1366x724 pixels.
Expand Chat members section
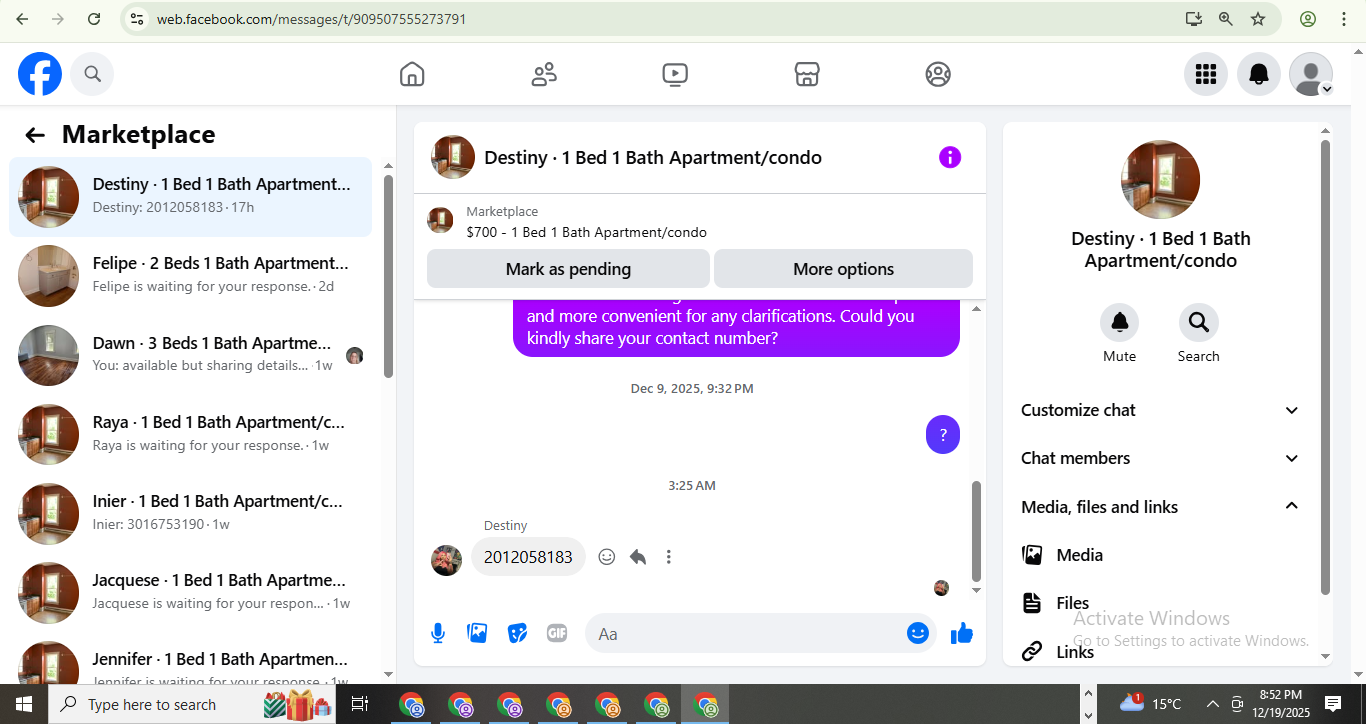(x=1161, y=458)
